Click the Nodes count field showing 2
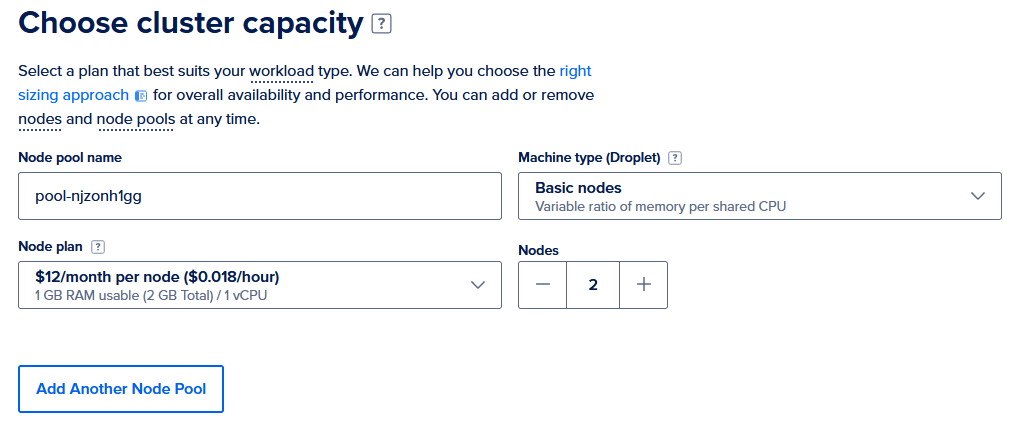1027x428 pixels. [593, 284]
